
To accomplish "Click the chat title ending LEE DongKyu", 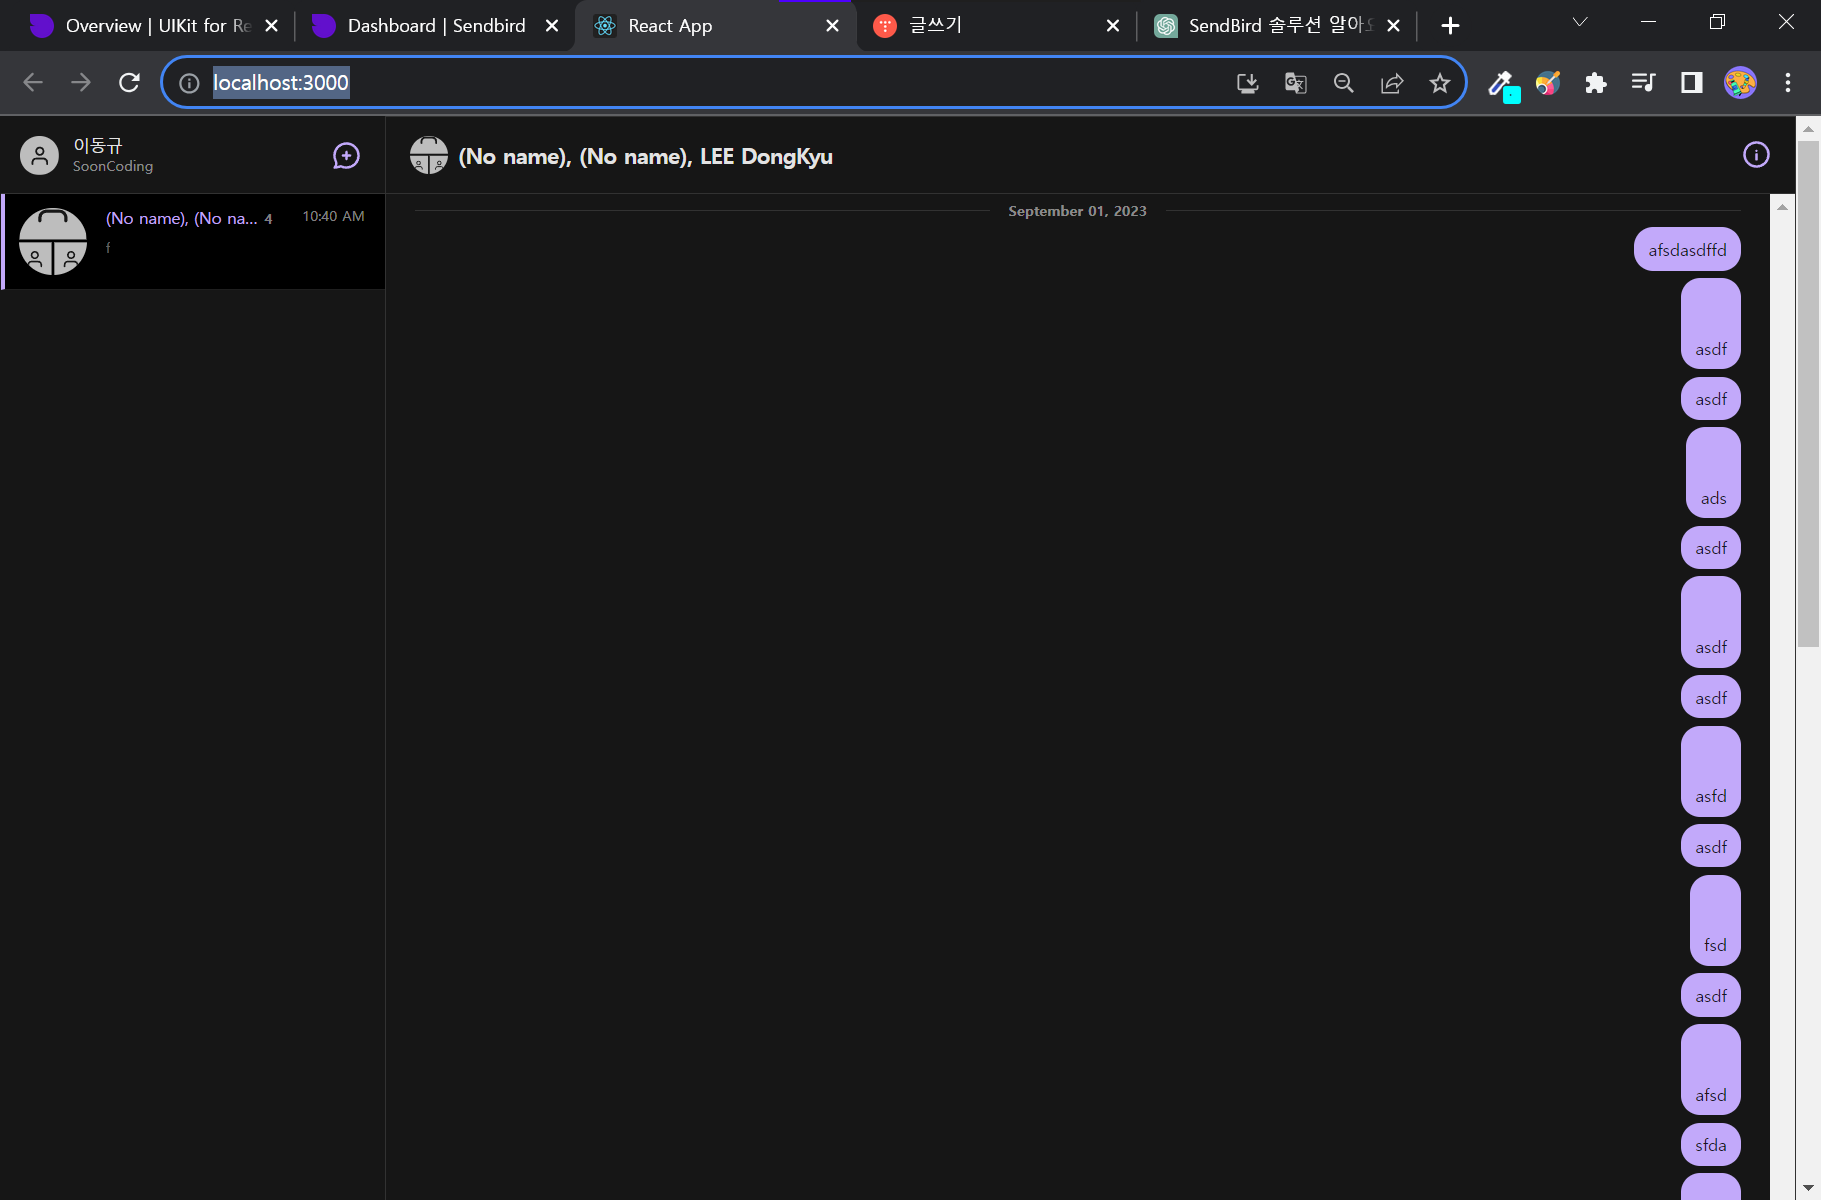I will coord(645,156).
